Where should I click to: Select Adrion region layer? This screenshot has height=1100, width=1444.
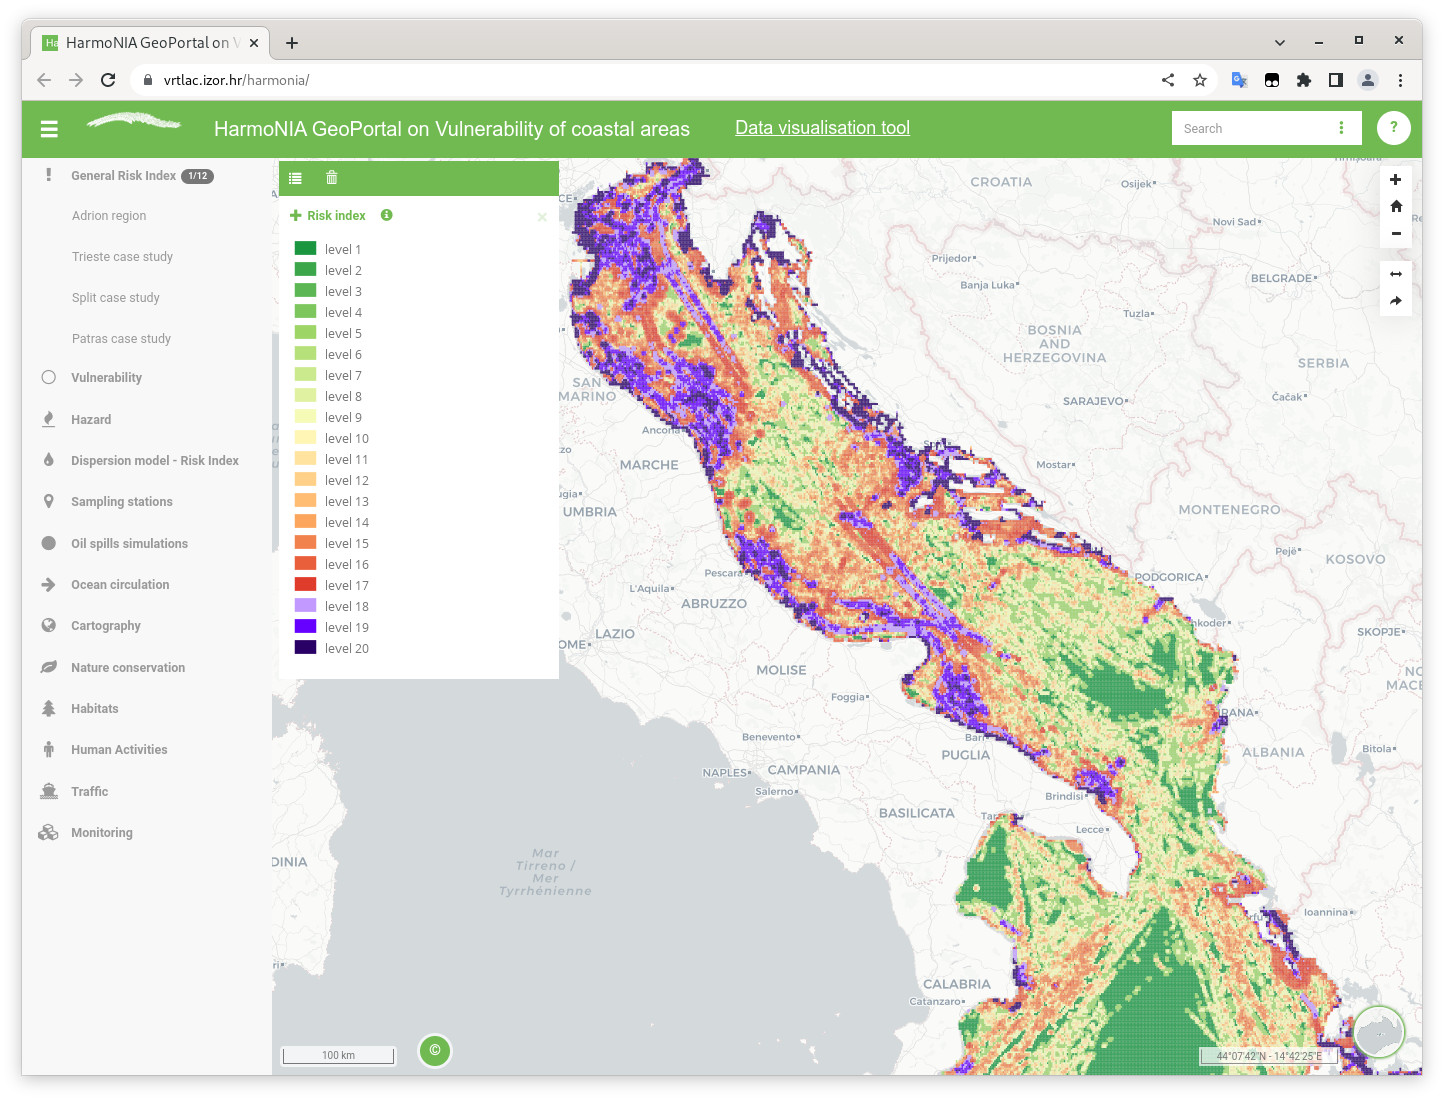[x=109, y=216]
